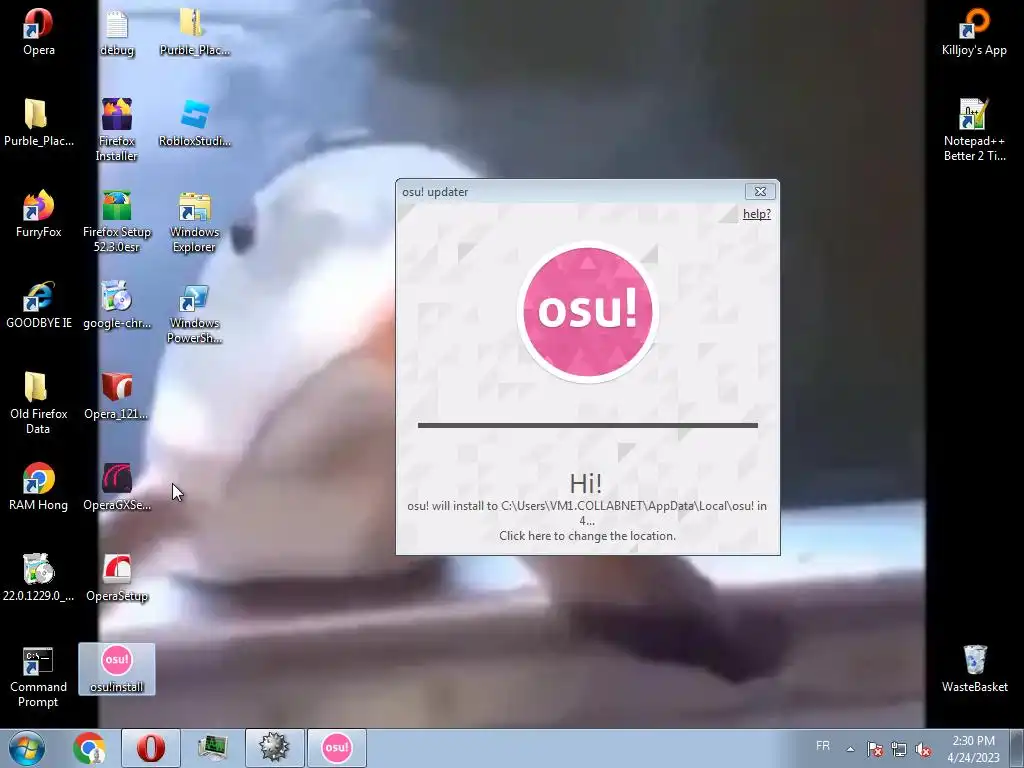This screenshot has height=768, width=1024.
Task: Switch to the gear app taskbar button
Action: (274, 748)
